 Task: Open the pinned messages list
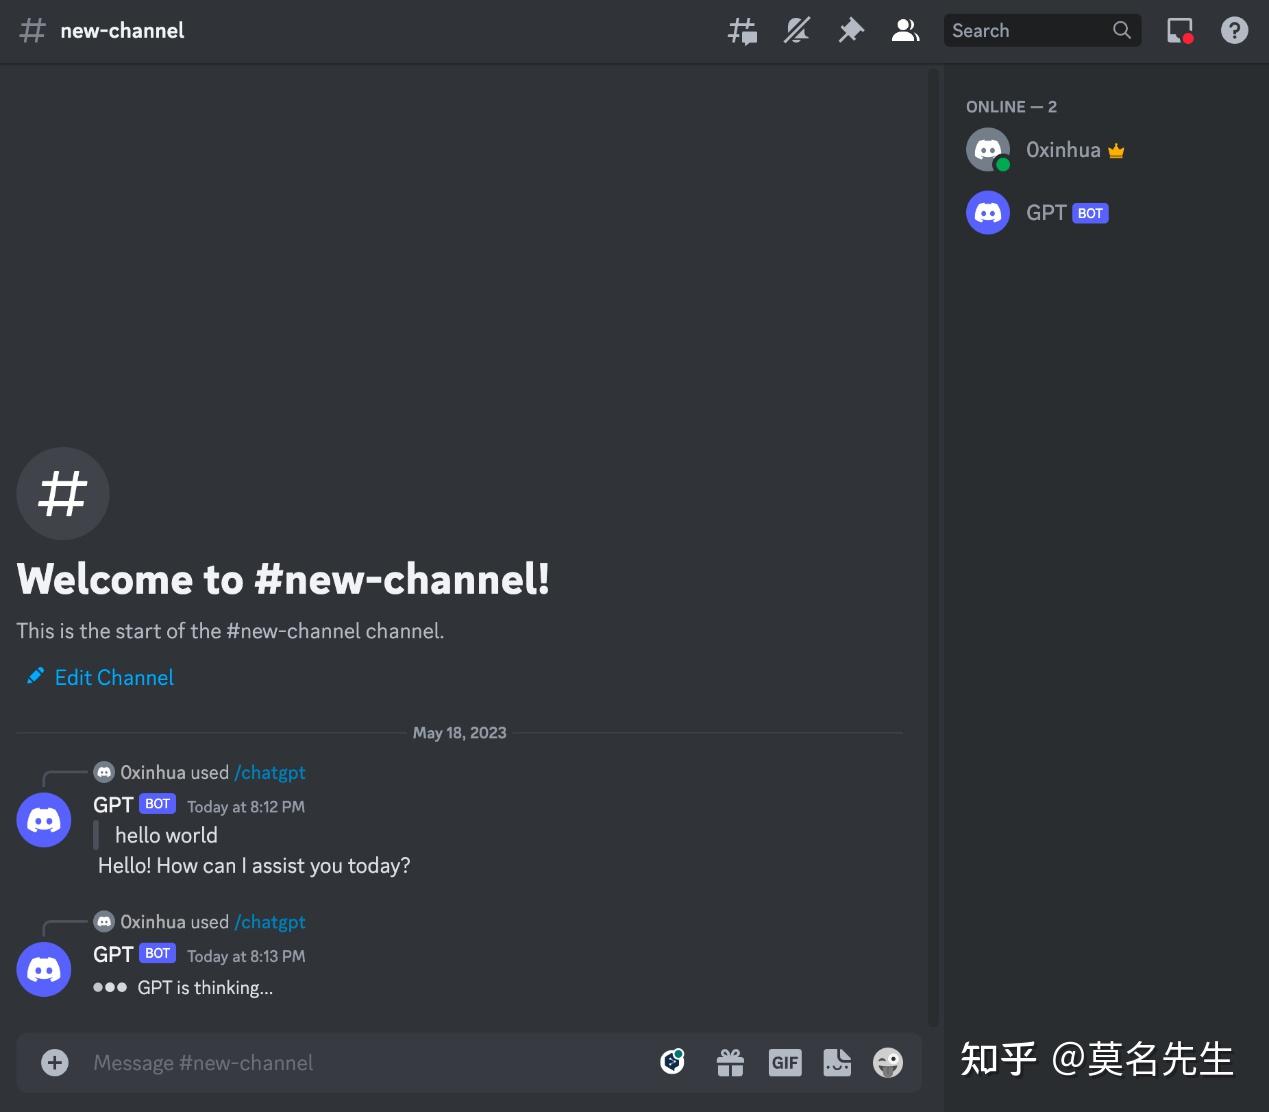pos(851,30)
